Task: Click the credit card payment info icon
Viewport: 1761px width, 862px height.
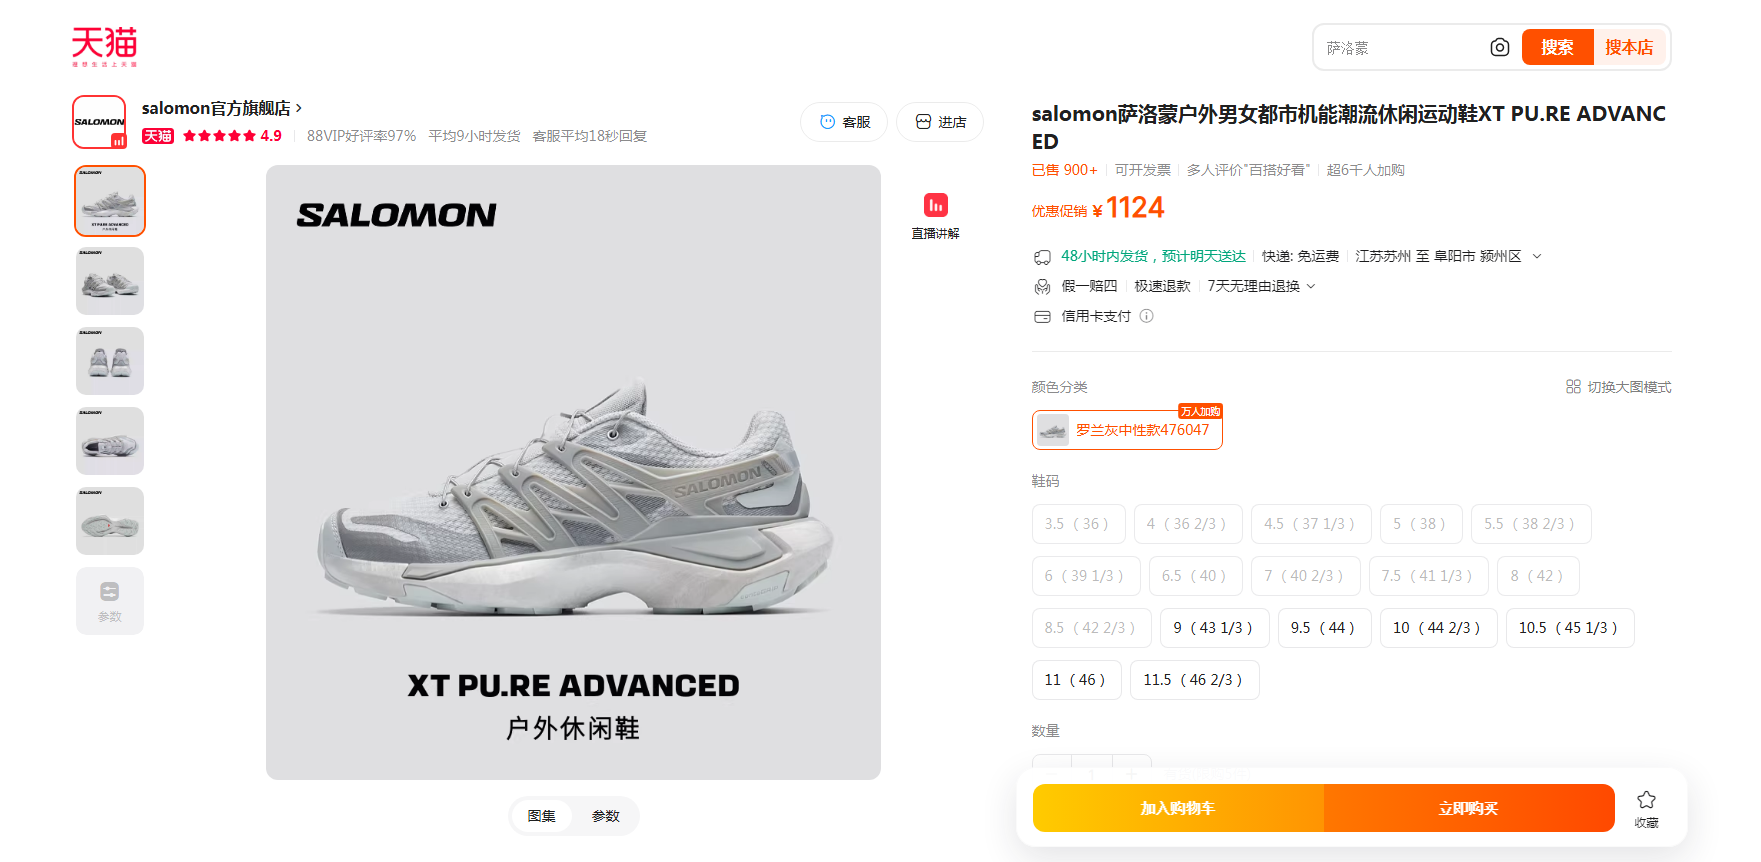Action: coord(1147,316)
